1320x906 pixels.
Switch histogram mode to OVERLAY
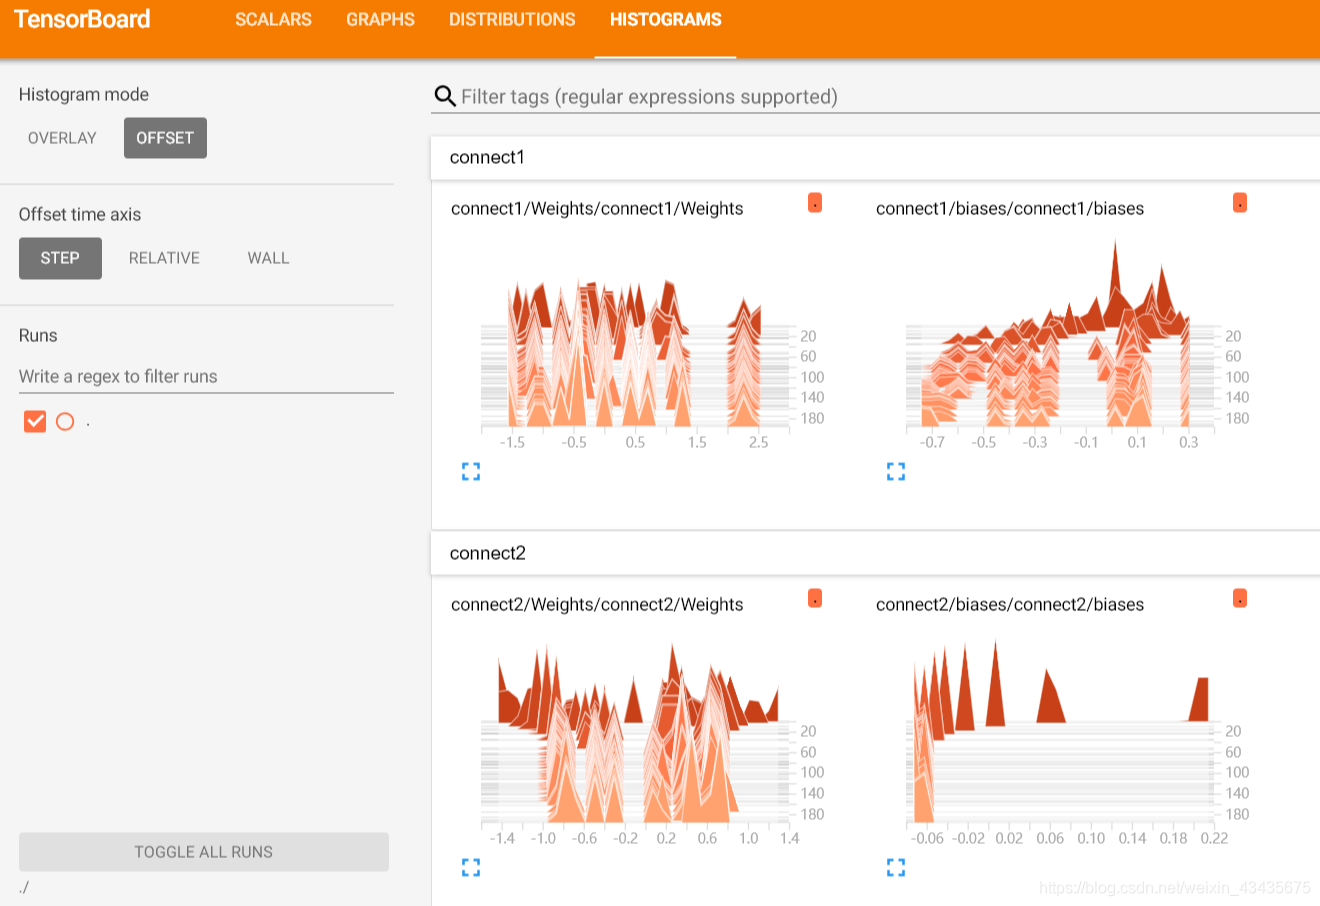coord(62,138)
